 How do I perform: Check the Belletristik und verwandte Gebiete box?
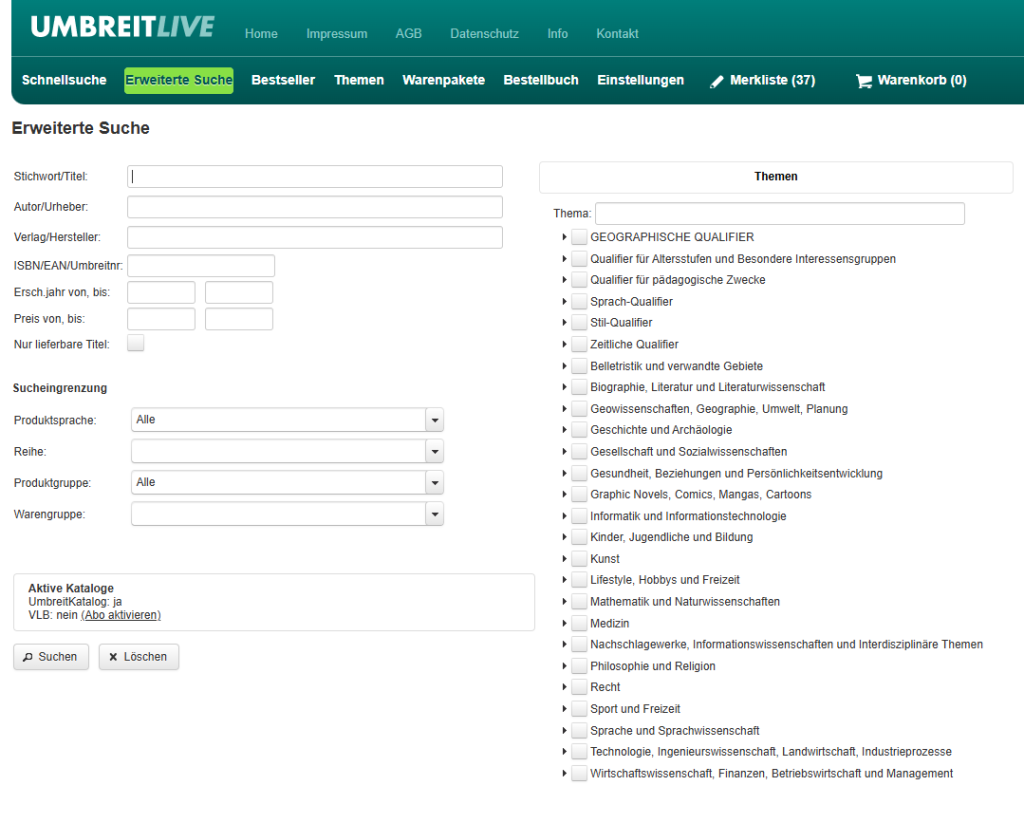pyautogui.click(x=579, y=366)
